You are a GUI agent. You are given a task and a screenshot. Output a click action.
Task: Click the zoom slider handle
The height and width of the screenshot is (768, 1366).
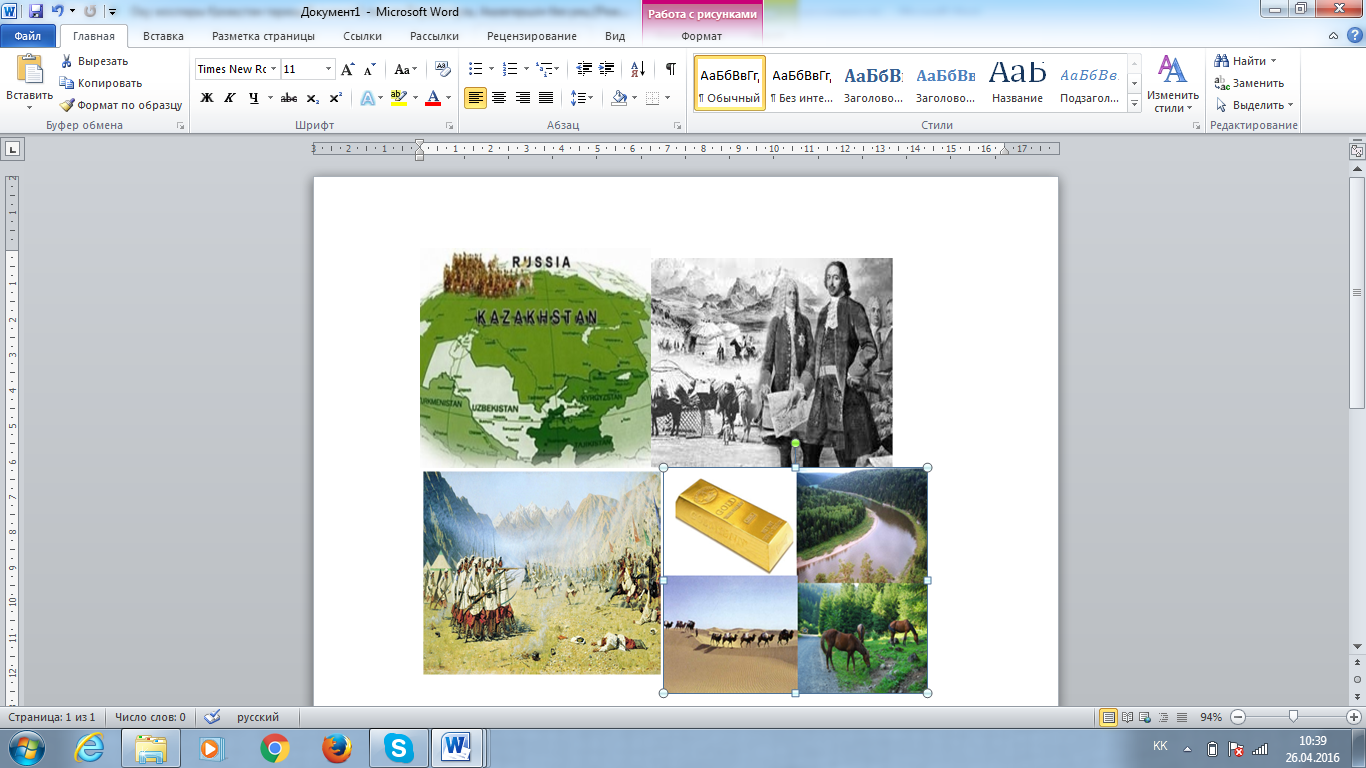tap(1294, 717)
